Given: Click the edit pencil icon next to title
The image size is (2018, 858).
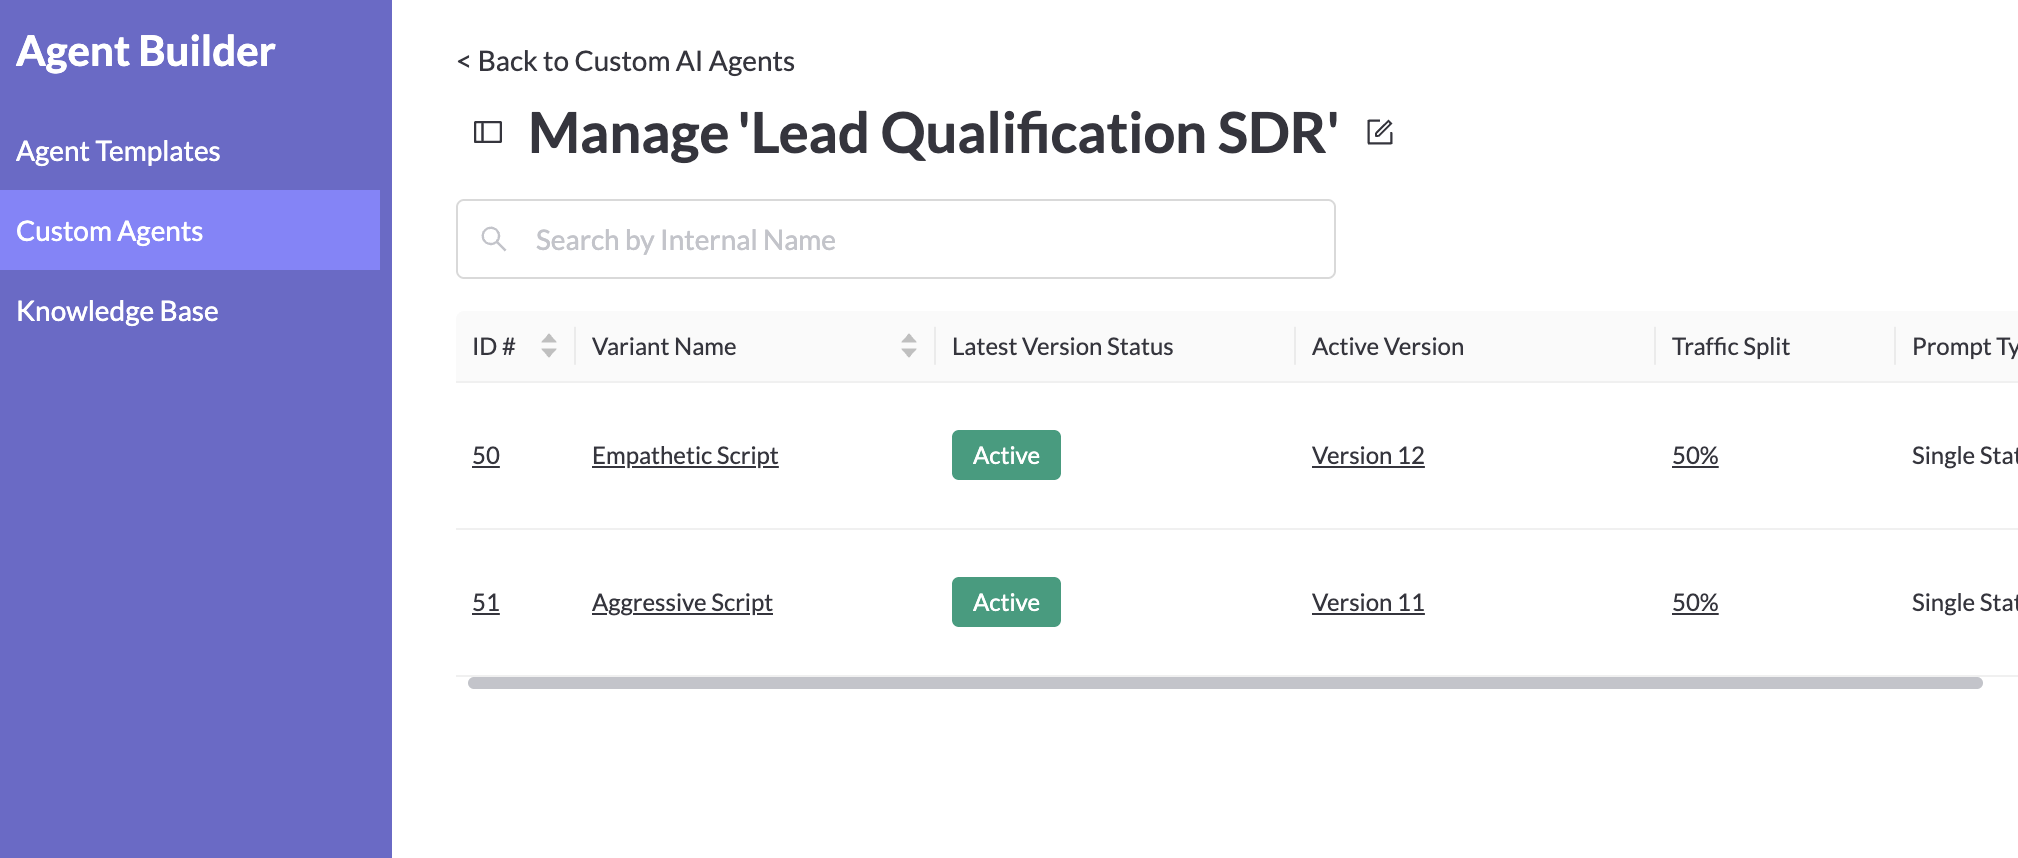Looking at the screenshot, I should point(1380,132).
